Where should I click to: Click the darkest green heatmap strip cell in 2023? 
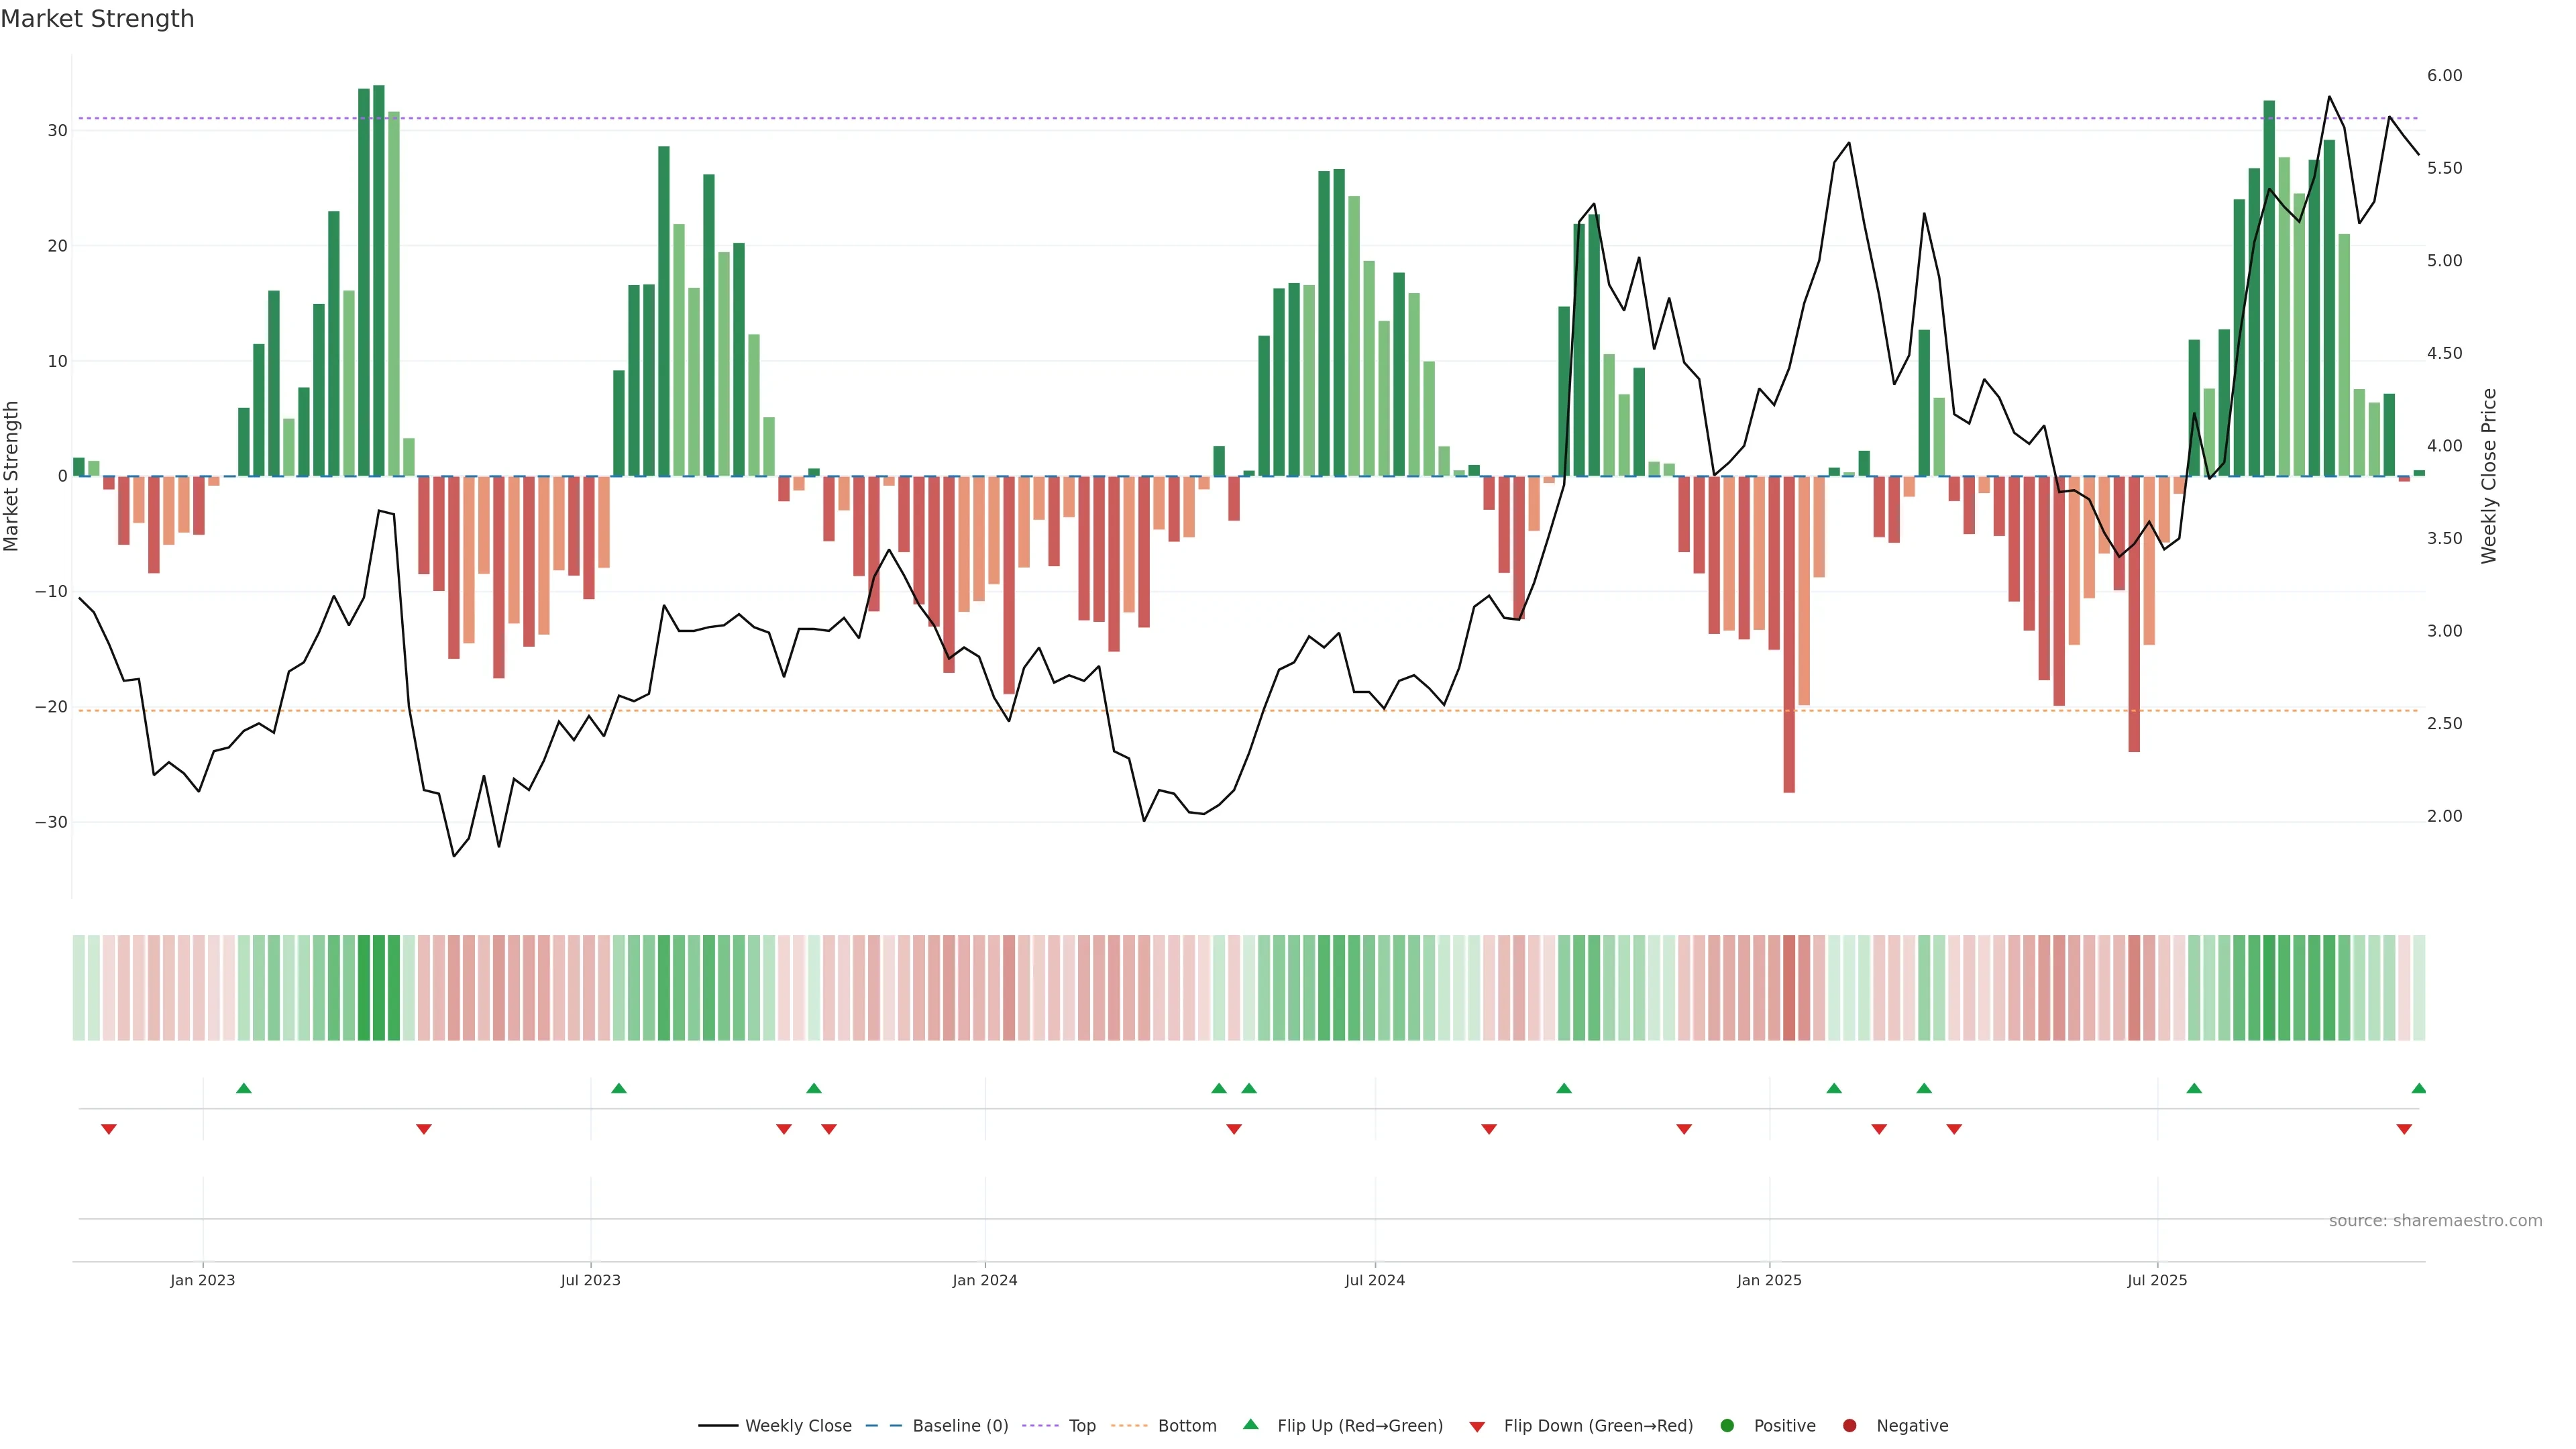379,987
